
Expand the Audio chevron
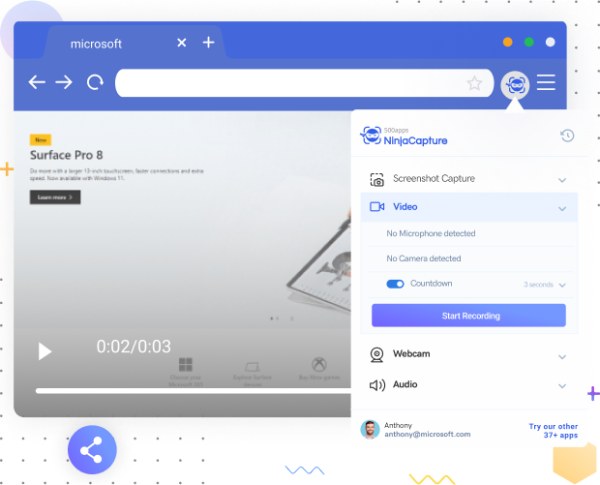[x=562, y=386]
